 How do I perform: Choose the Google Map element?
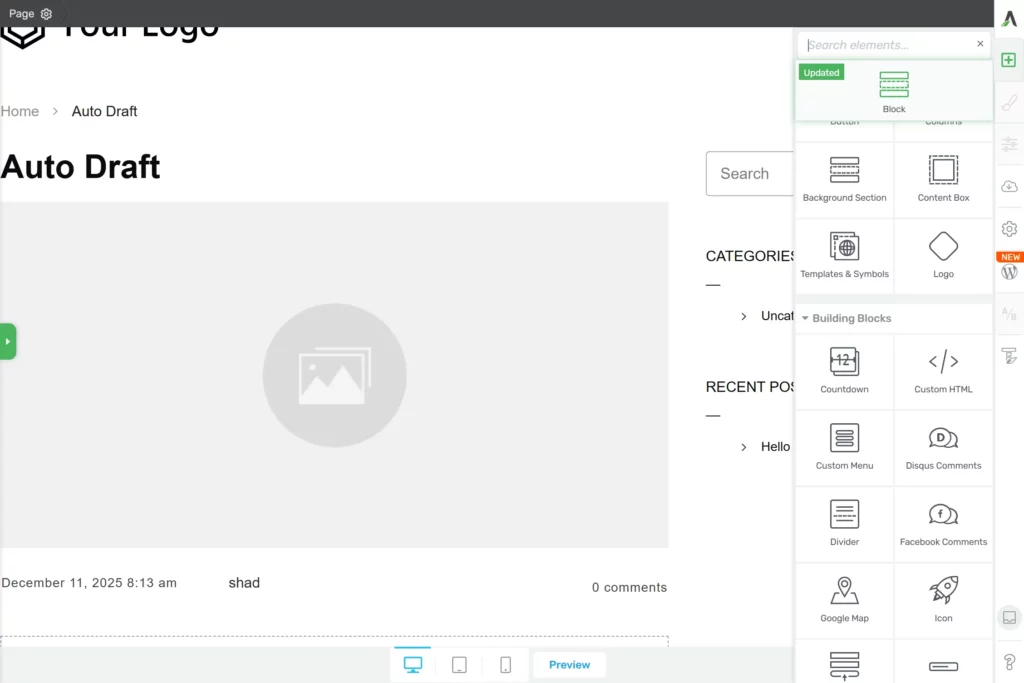(844, 600)
